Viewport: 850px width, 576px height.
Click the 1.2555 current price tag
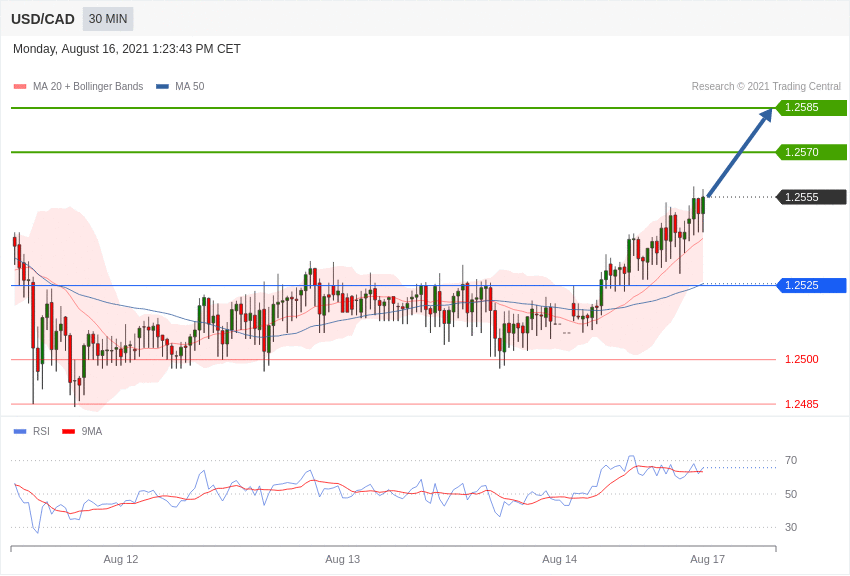(x=811, y=197)
